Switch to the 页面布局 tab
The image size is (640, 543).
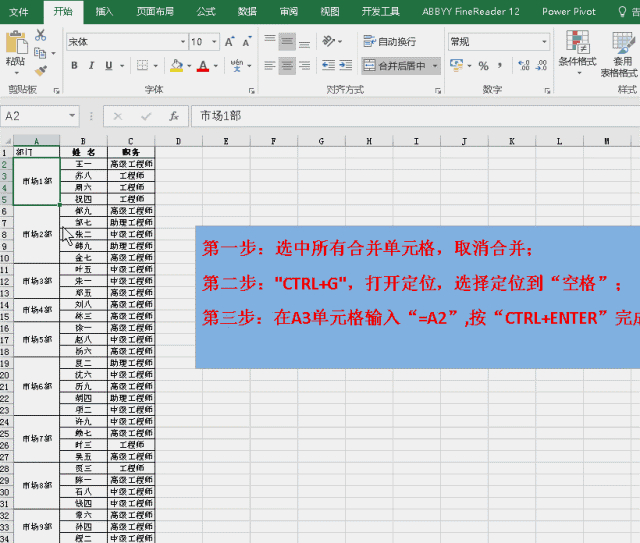[x=155, y=11]
